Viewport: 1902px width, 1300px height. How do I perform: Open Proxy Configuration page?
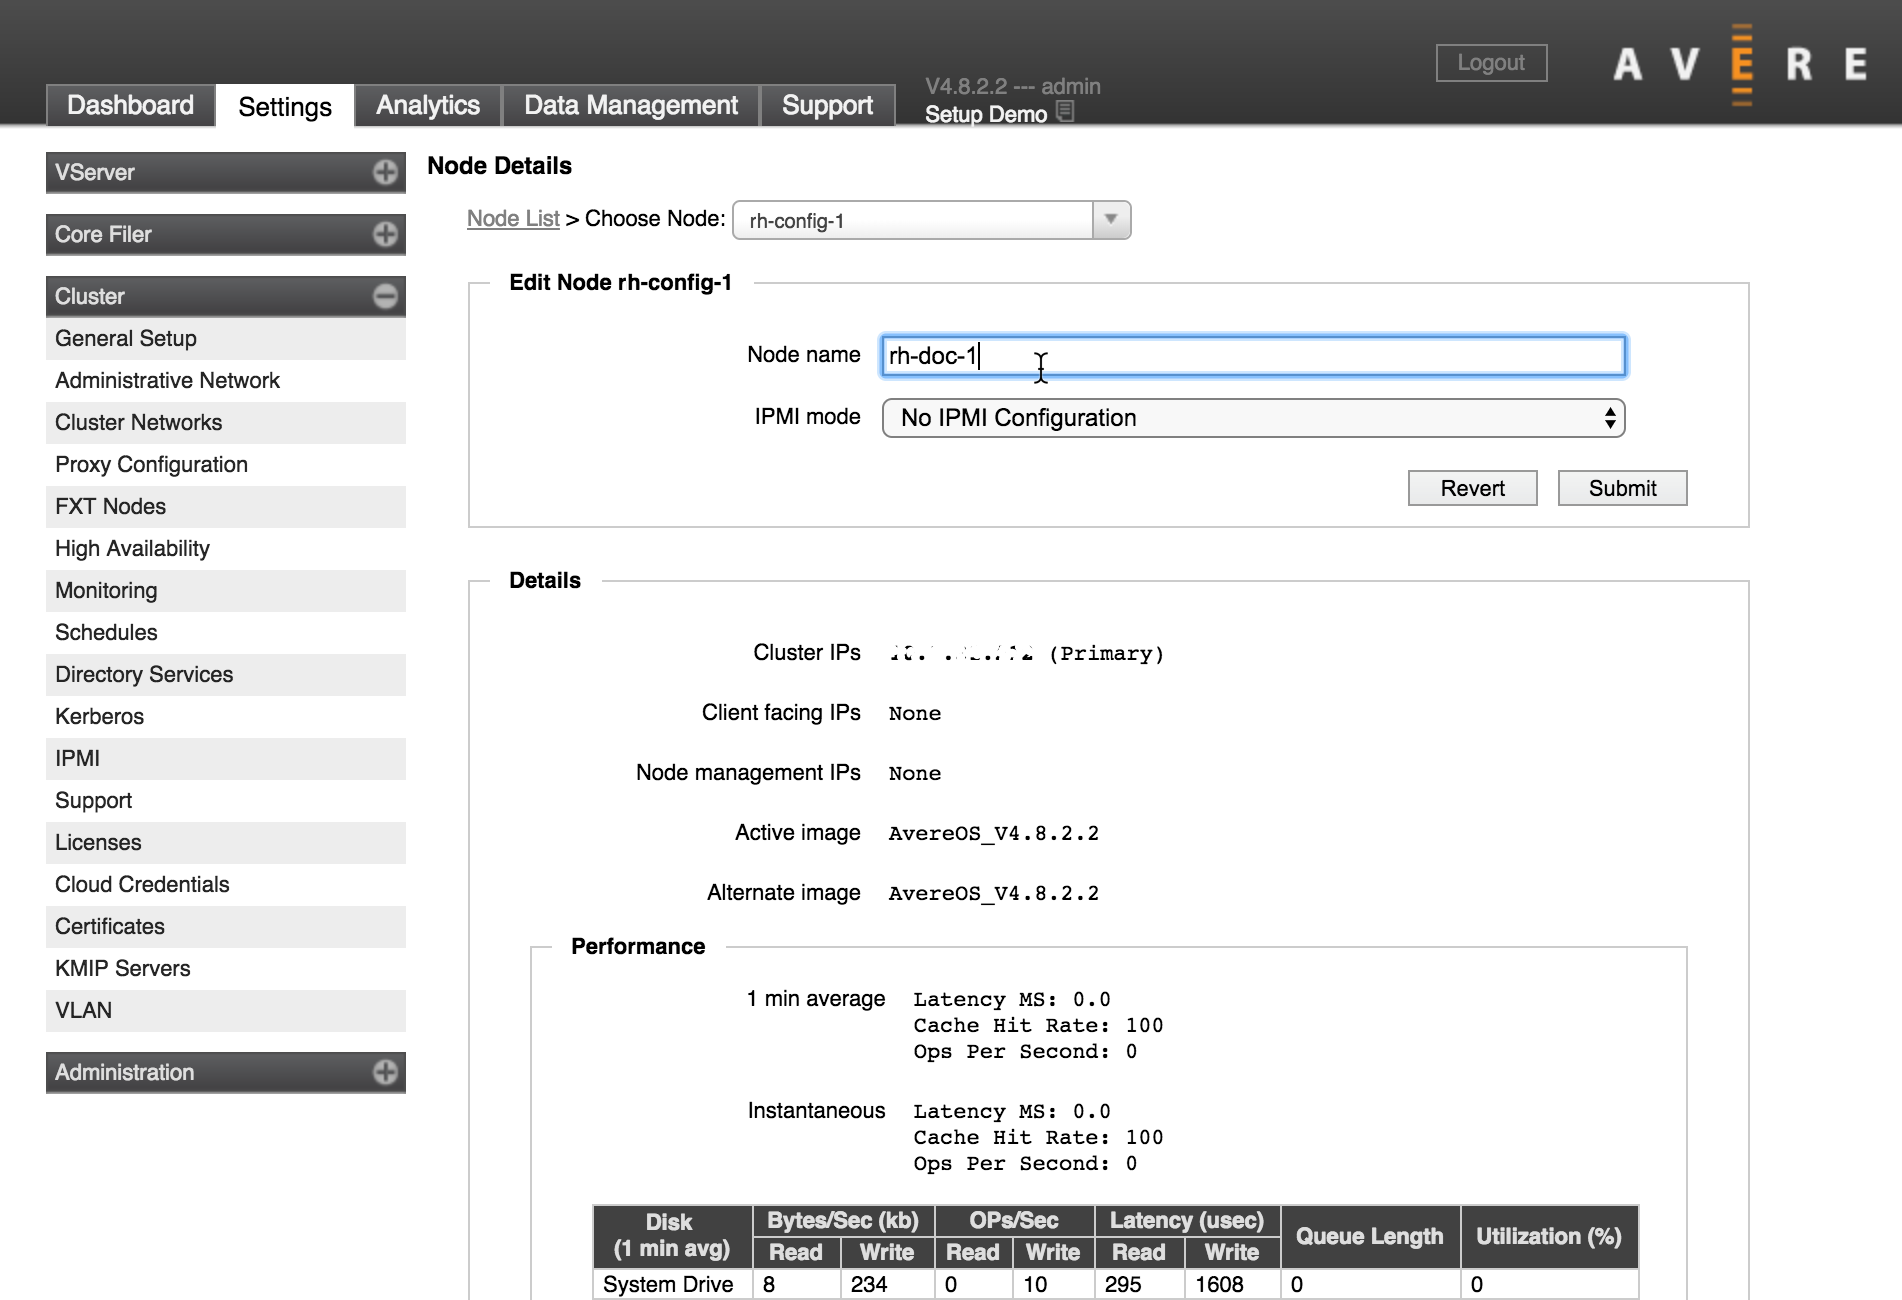click(226, 465)
